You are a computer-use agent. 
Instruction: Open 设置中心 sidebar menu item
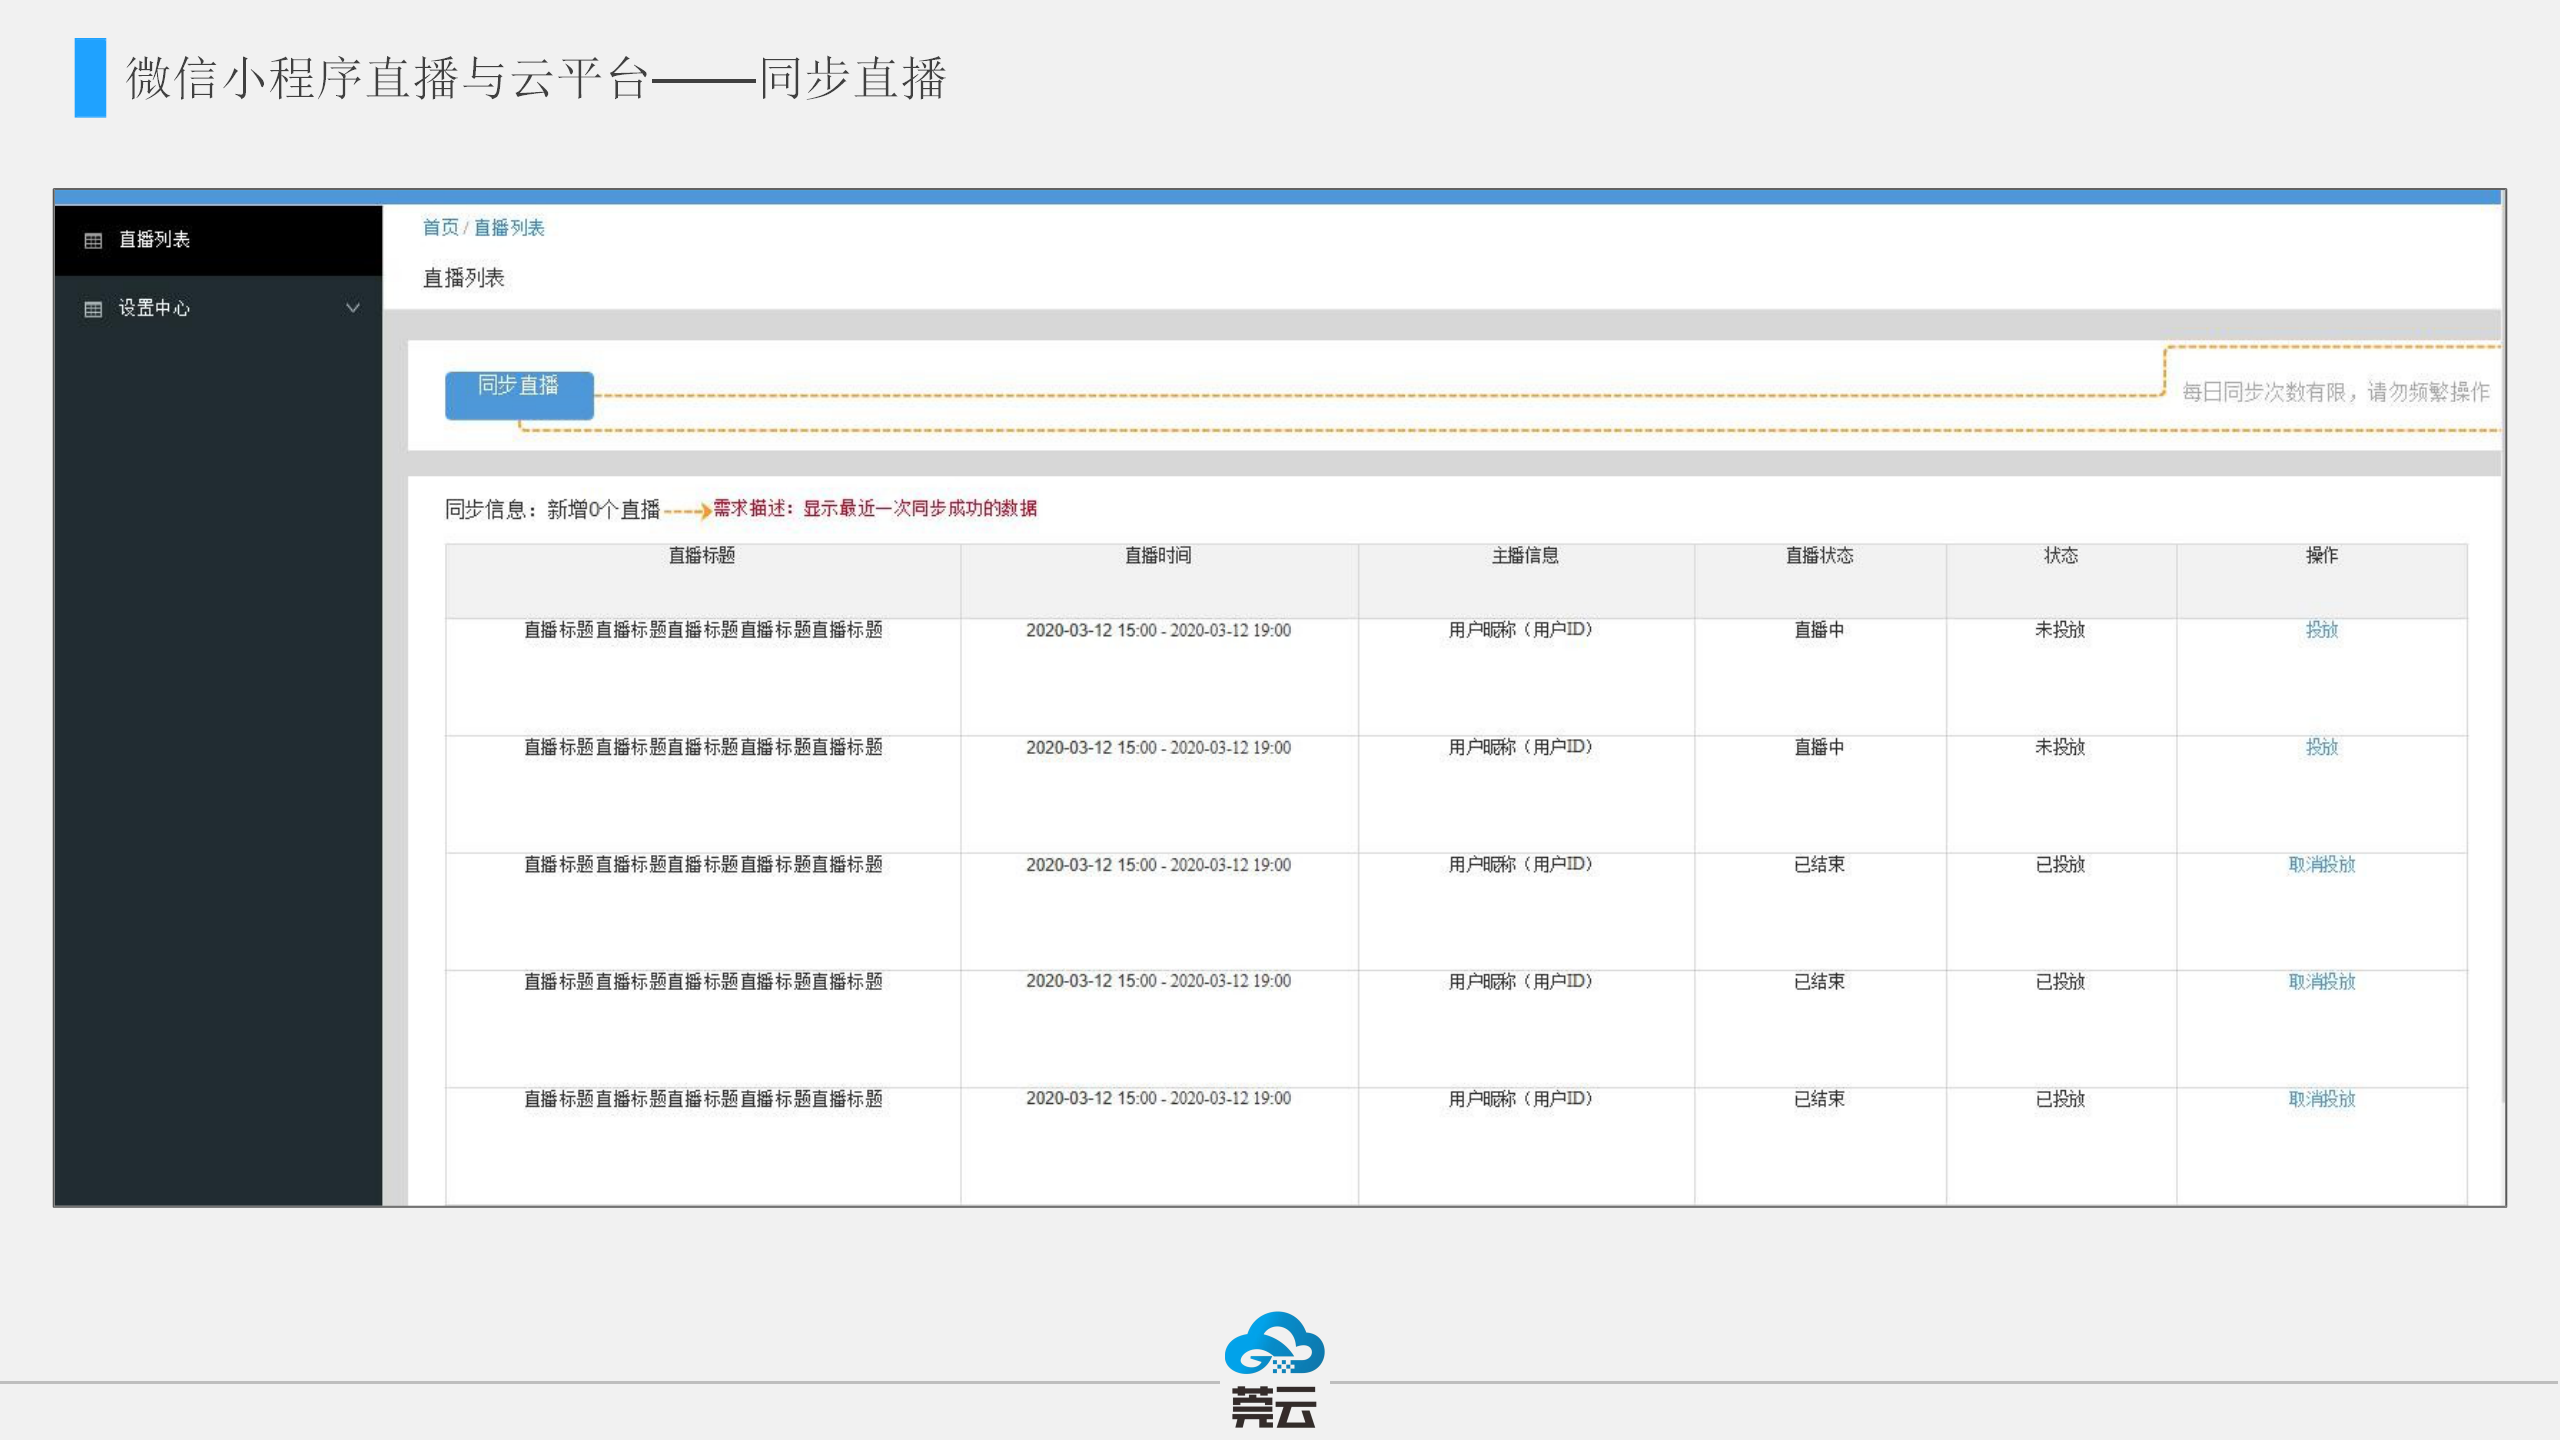[x=218, y=308]
